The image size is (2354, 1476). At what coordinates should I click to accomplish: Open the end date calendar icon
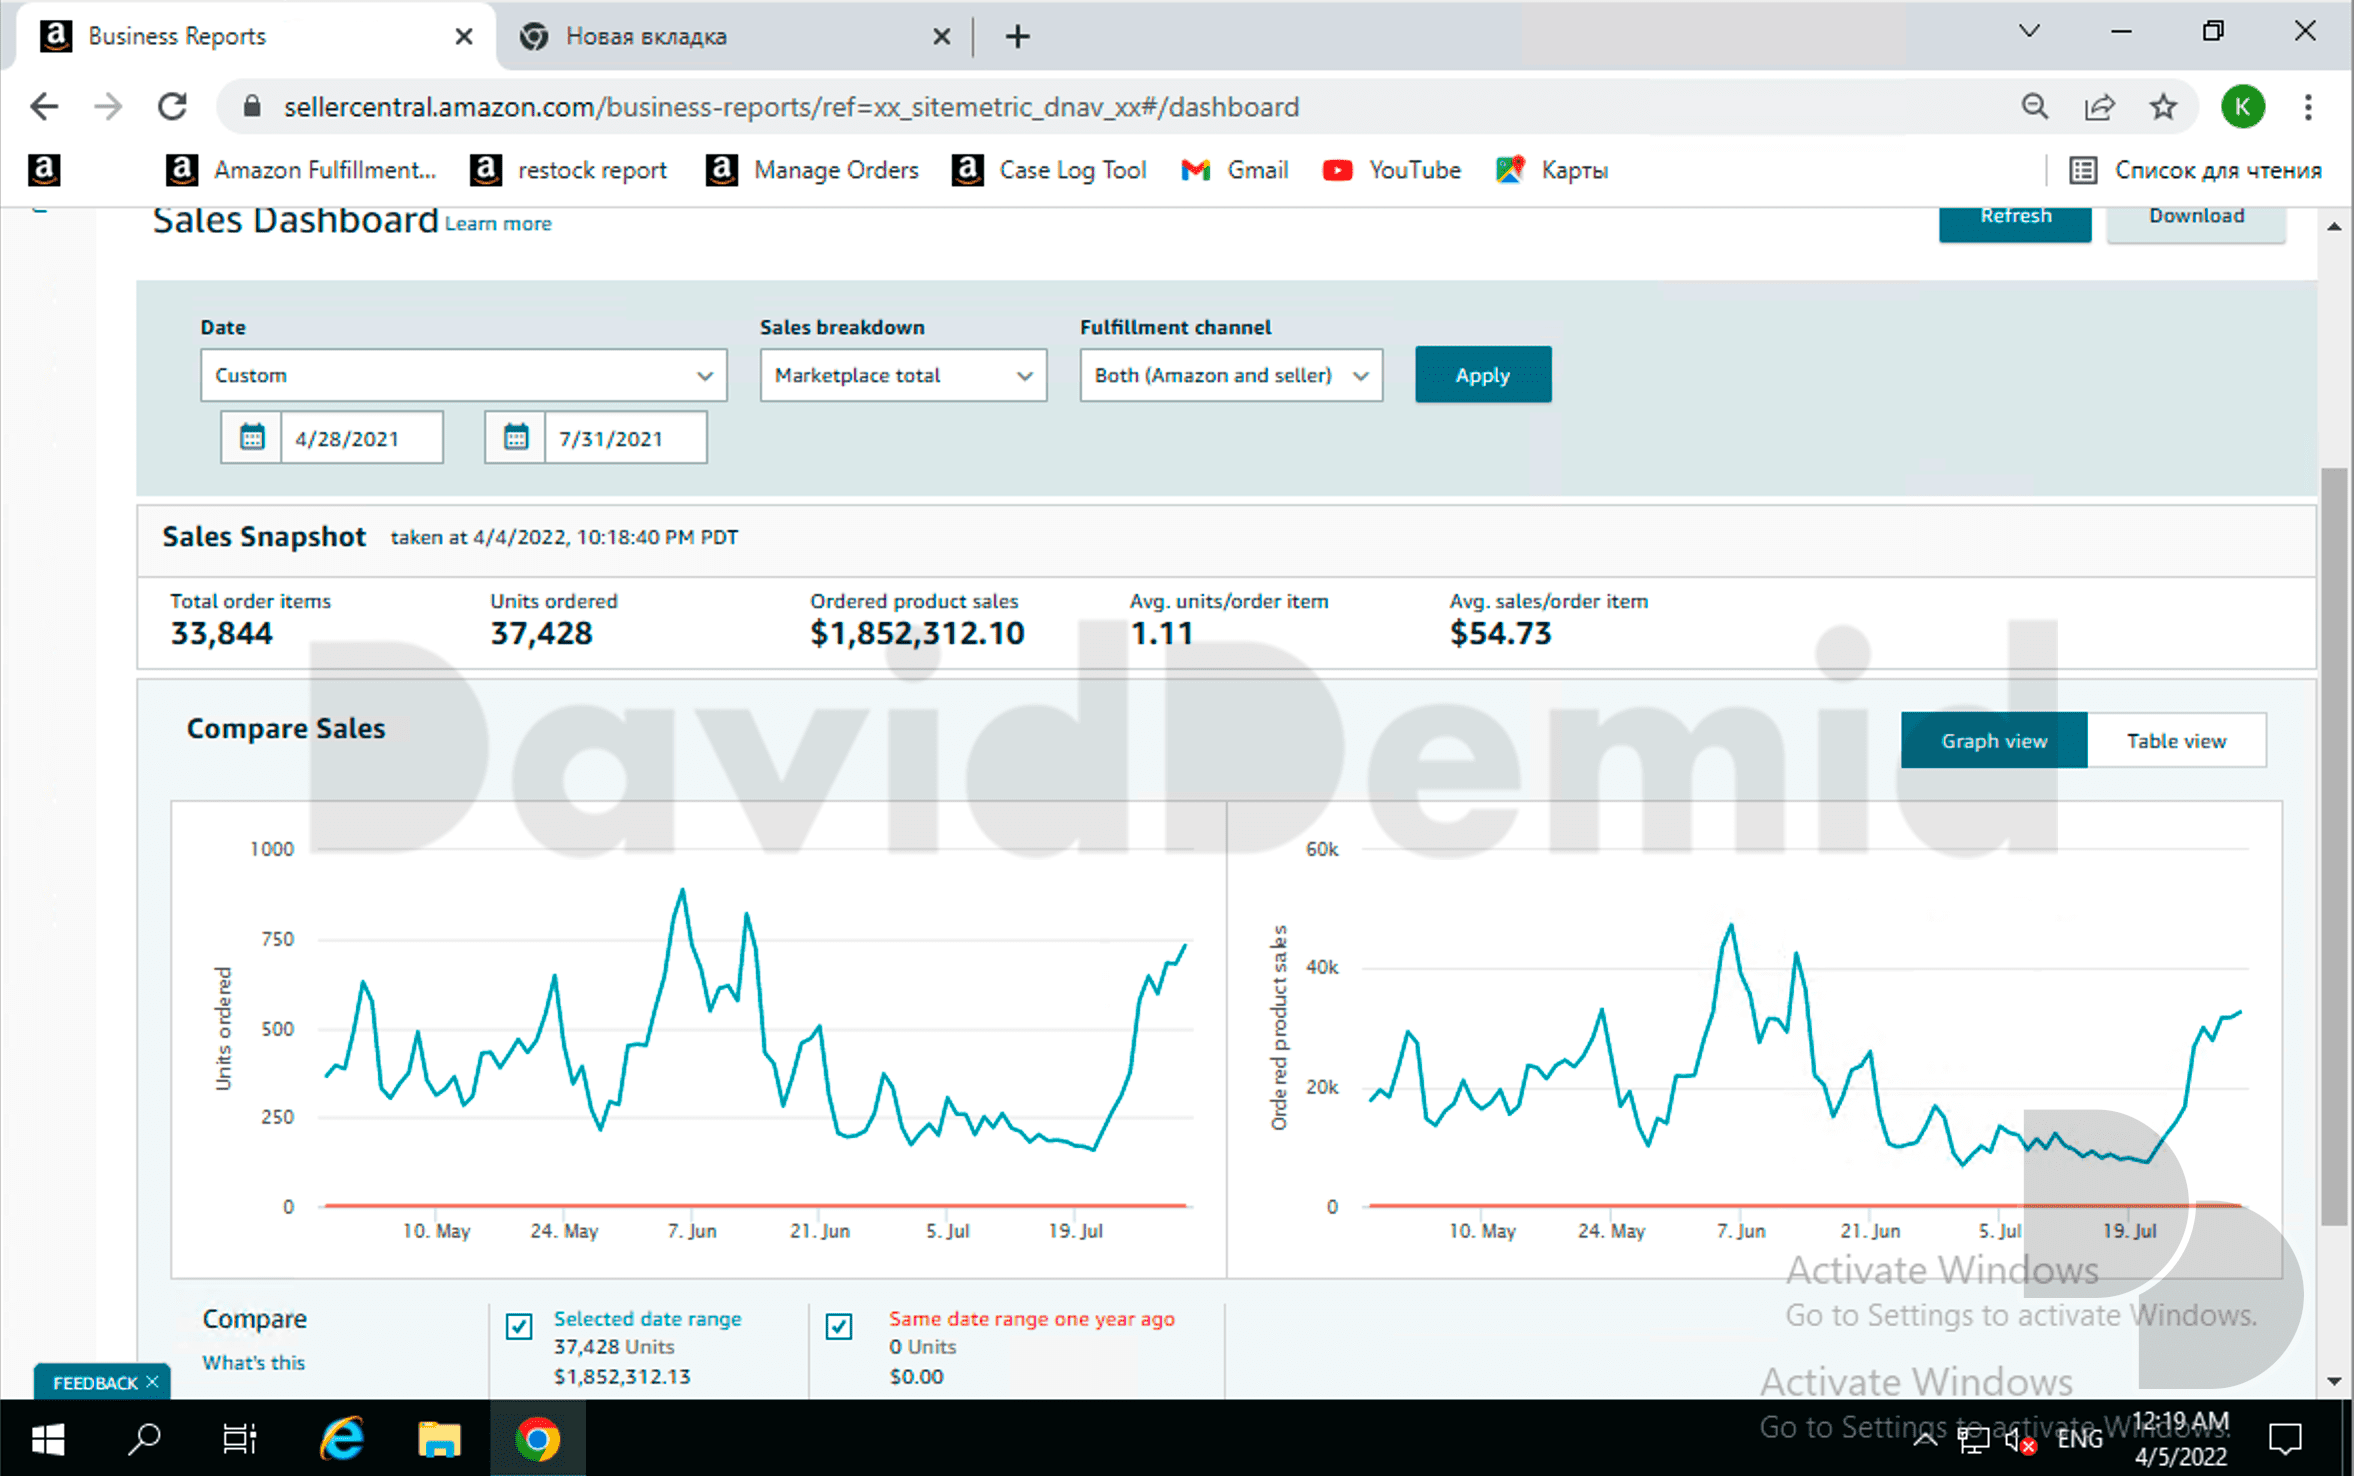pos(515,438)
